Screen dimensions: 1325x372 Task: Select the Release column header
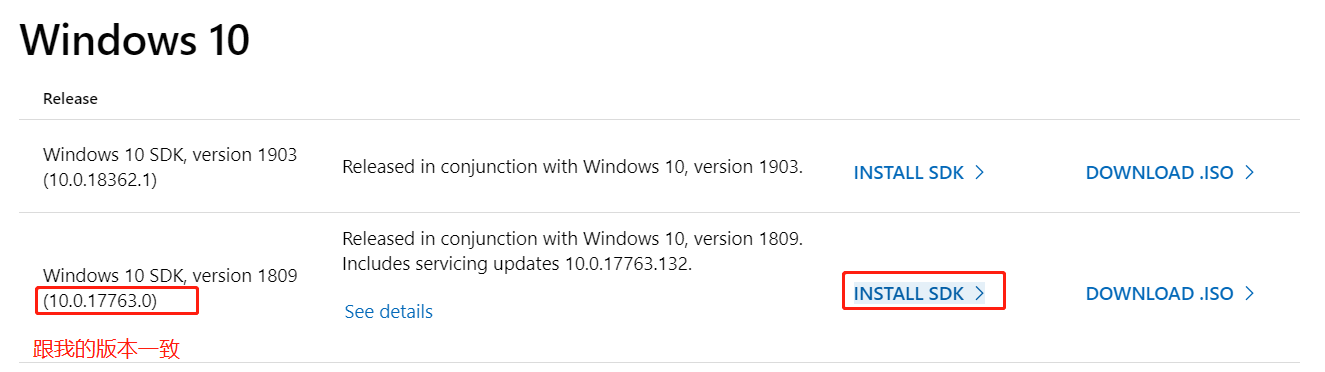[70, 99]
